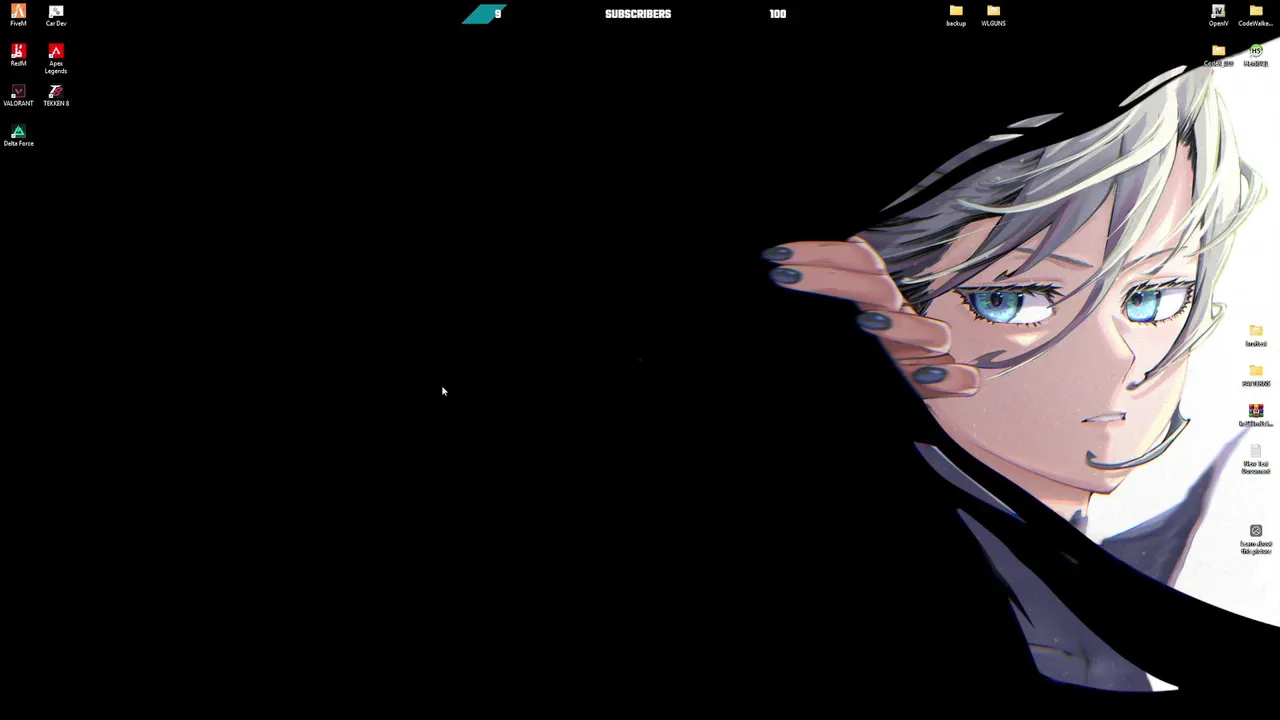Select the VALORANT desktop shortcut
Screen dimensions: 1280x720
pyautogui.click(x=18, y=95)
